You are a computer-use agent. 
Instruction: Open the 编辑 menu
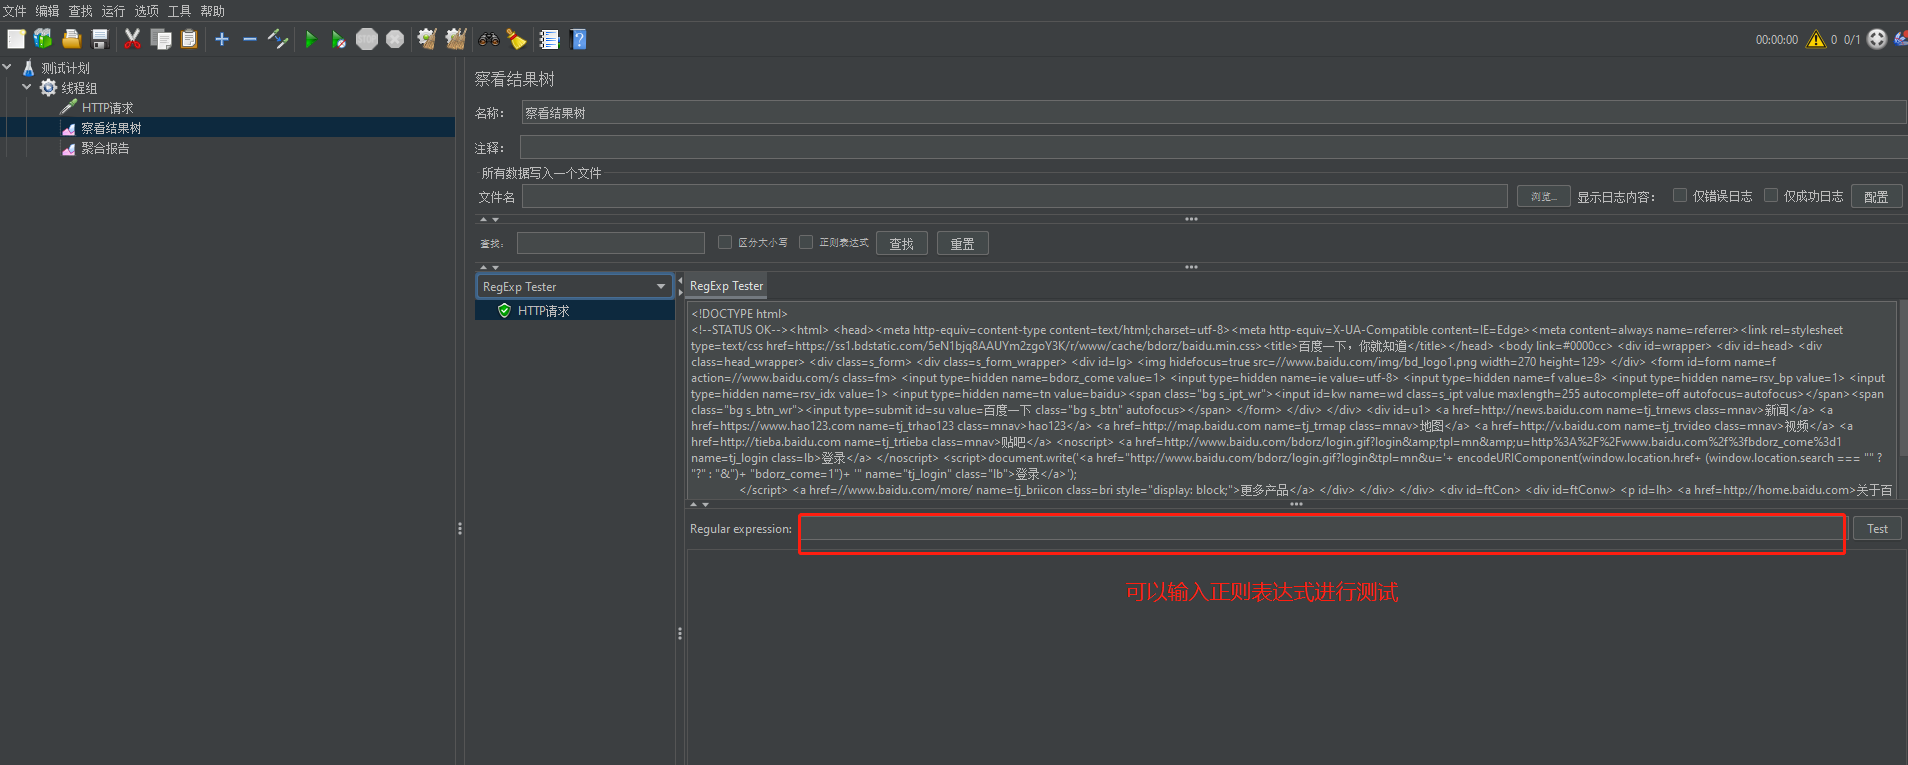[47, 11]
